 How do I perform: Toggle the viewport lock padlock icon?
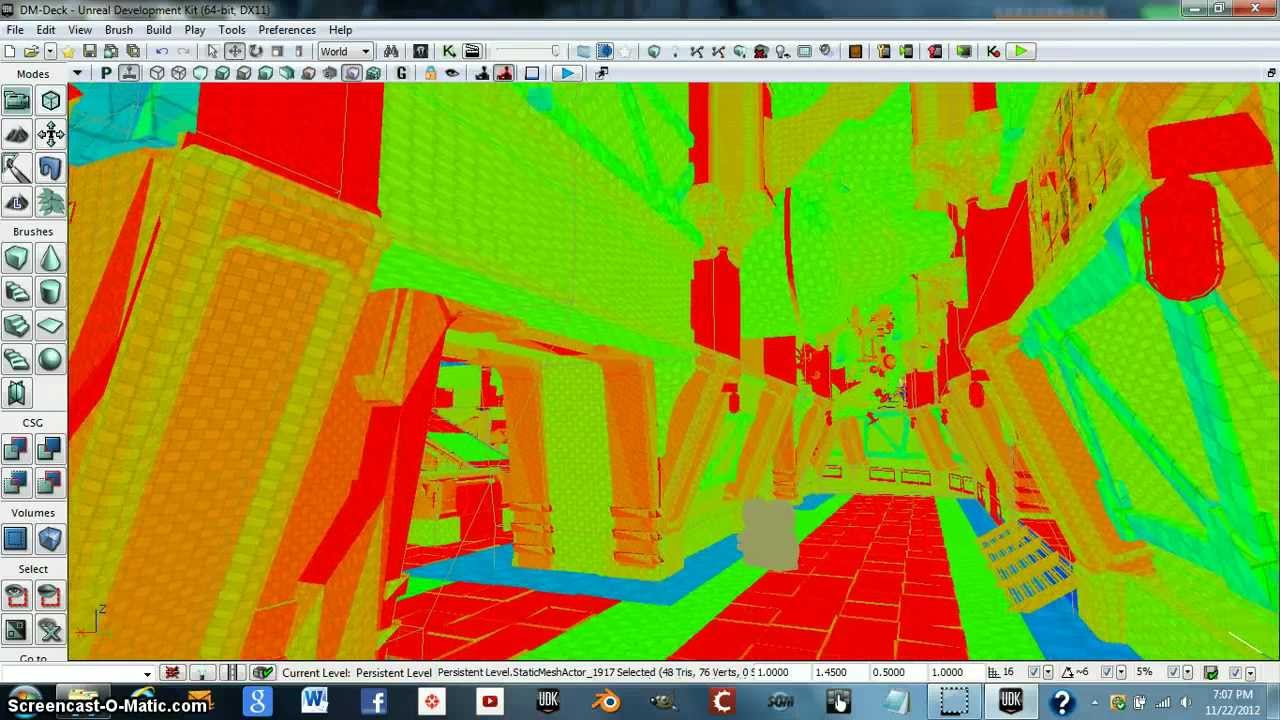(430, 73)
